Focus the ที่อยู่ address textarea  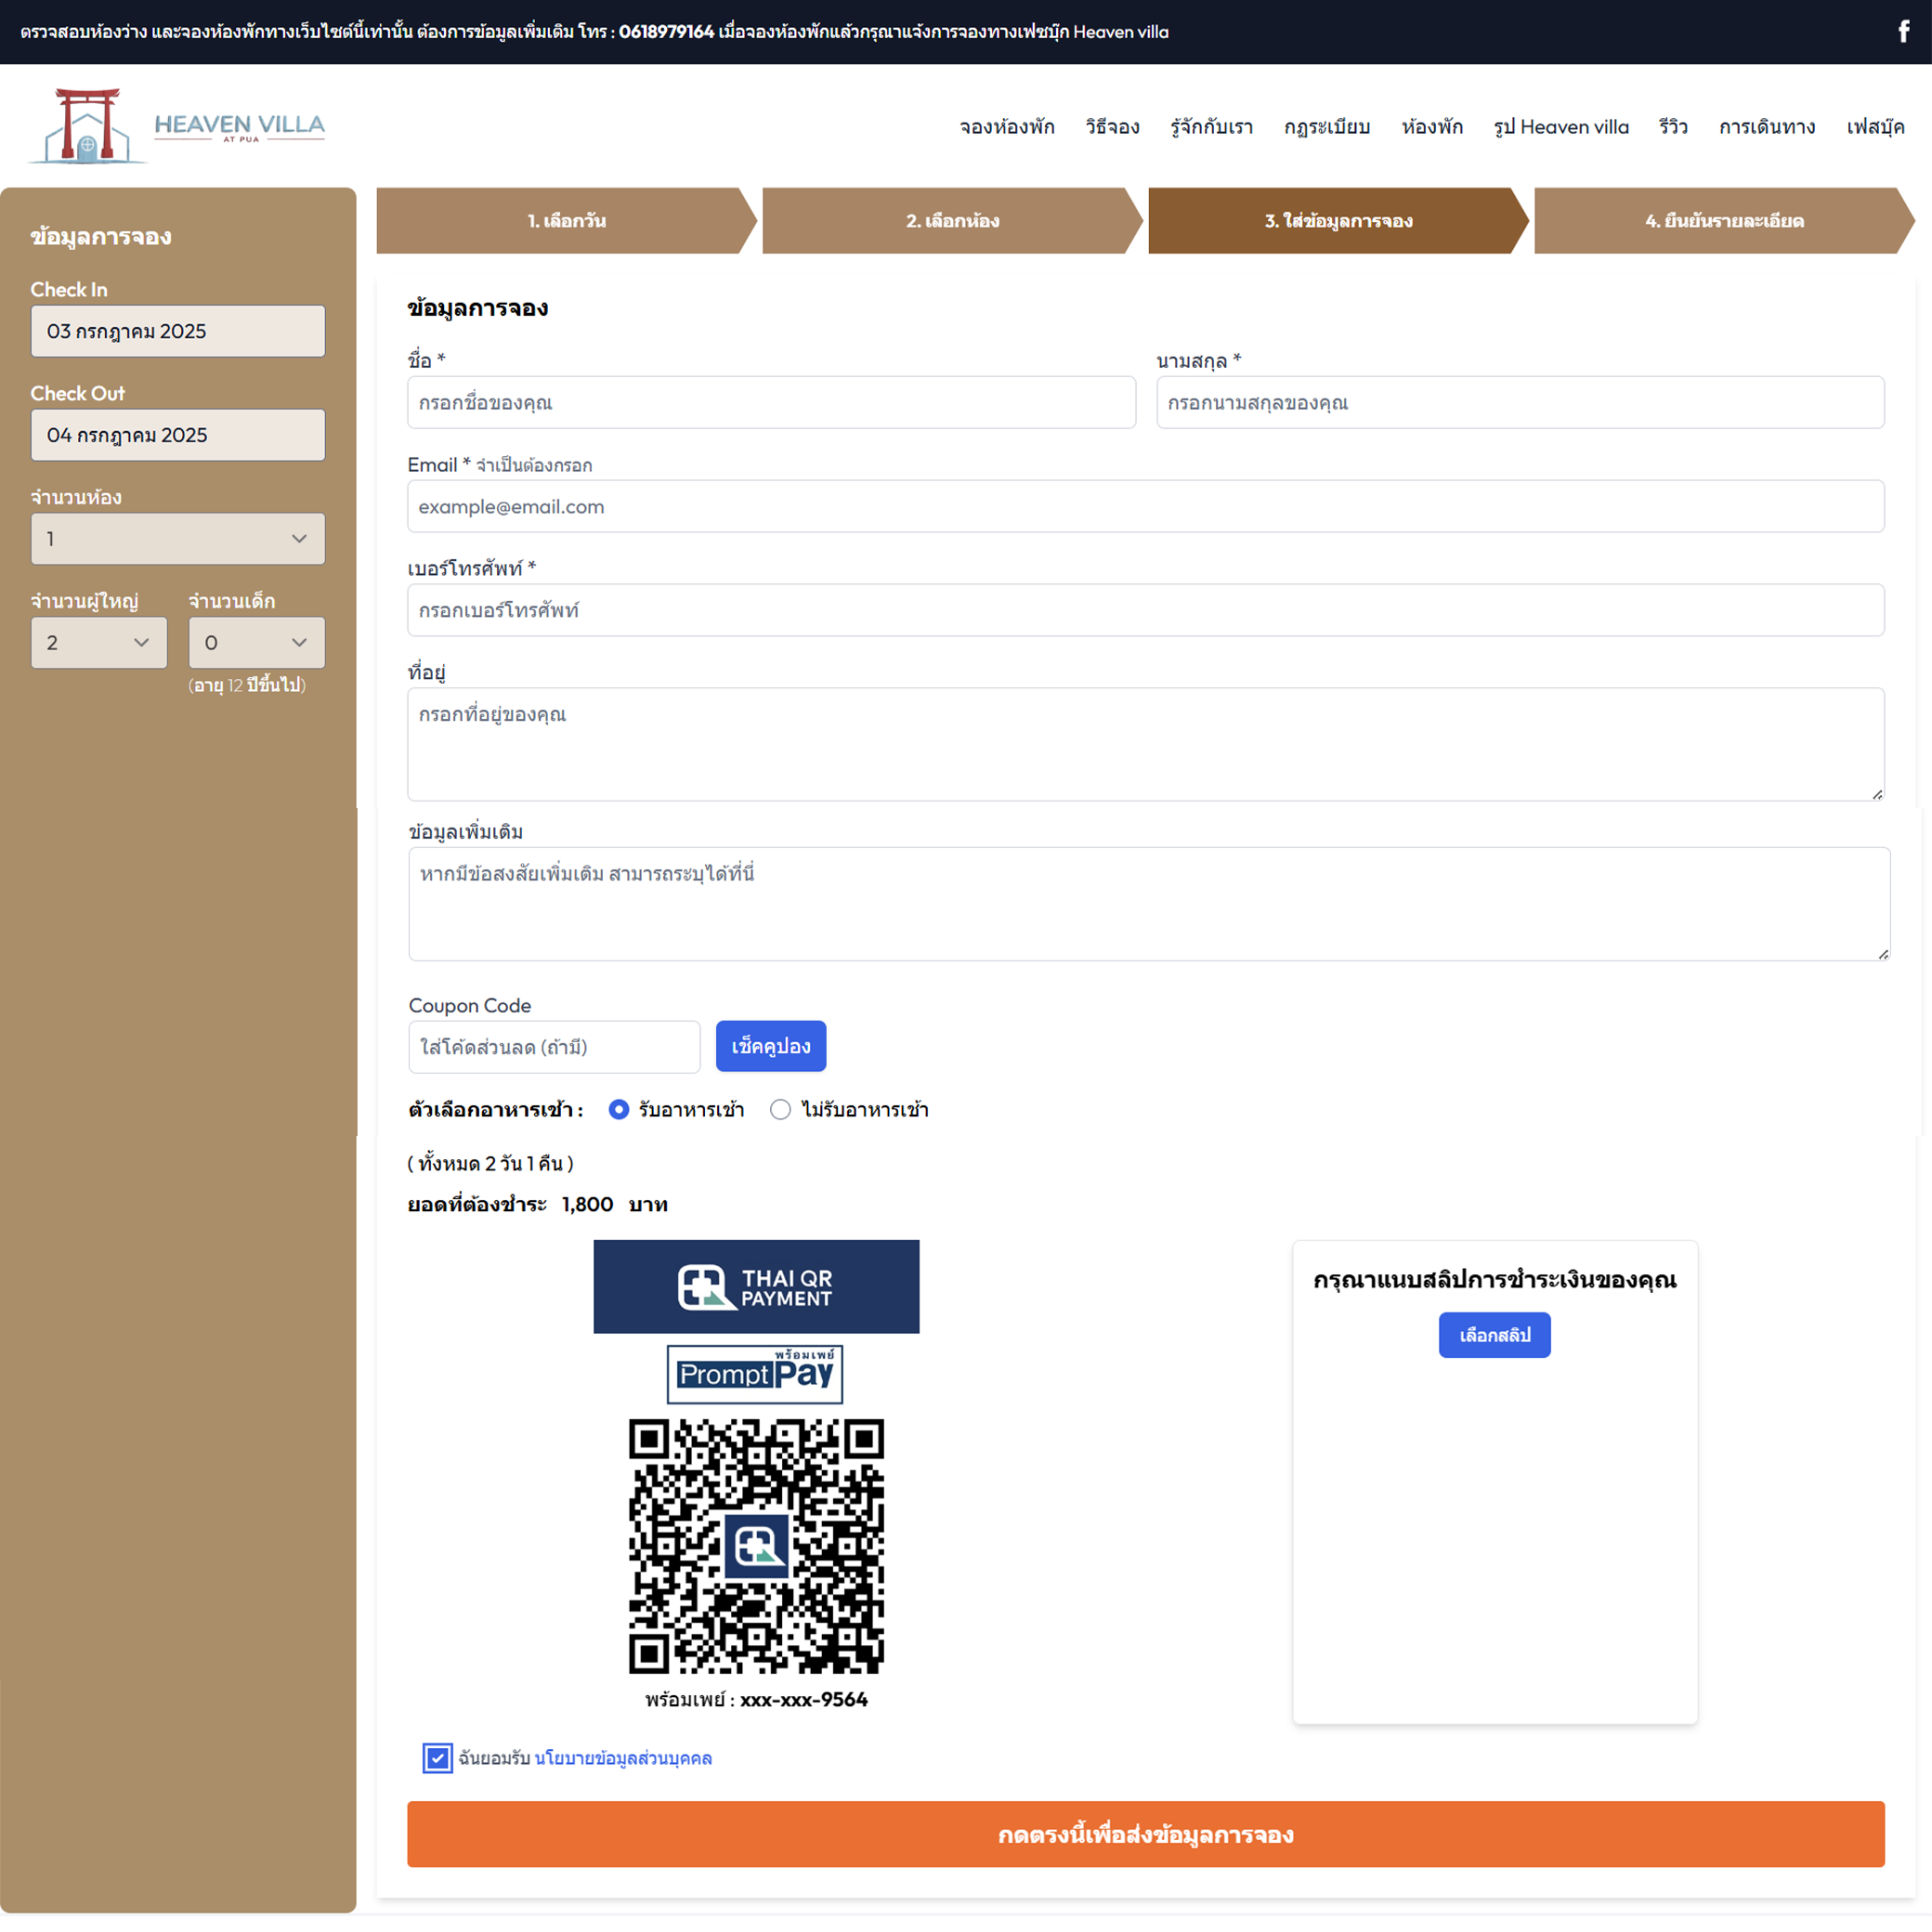point(1146,744)
